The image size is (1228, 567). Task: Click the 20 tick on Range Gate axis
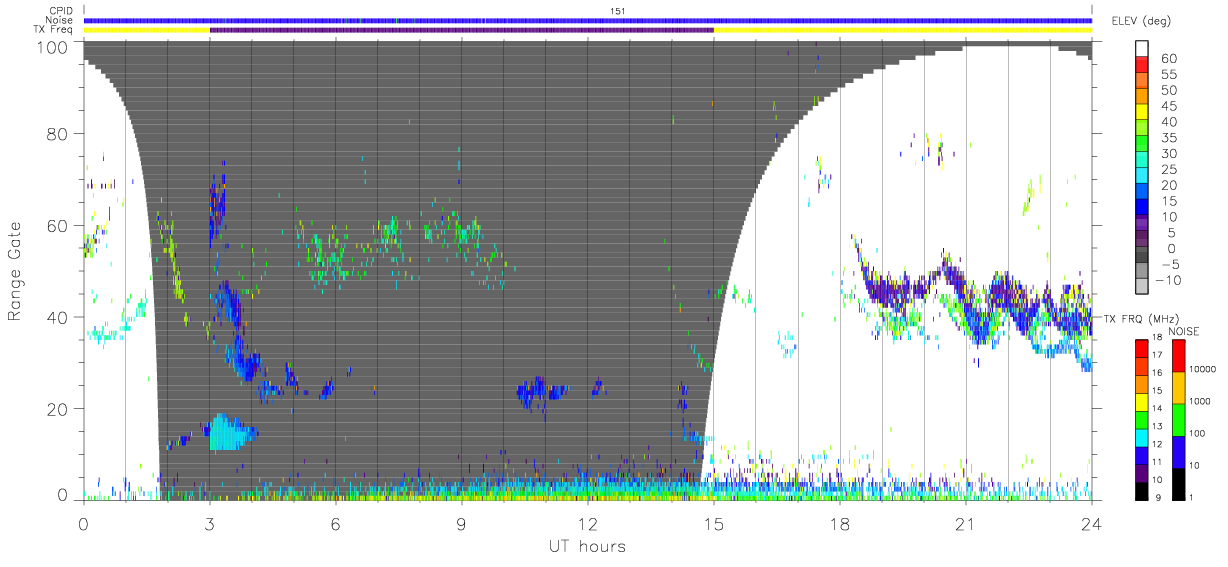(x=59, y=409)
